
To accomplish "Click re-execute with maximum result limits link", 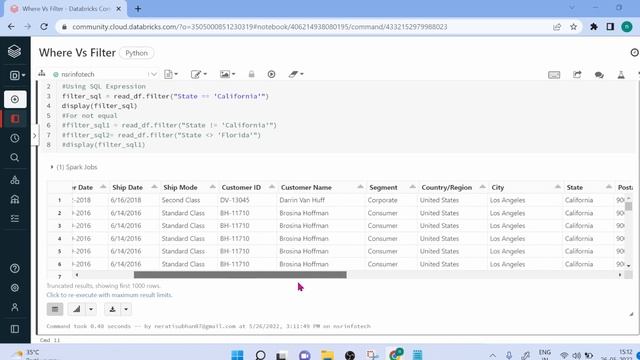I will coord(109,295).
